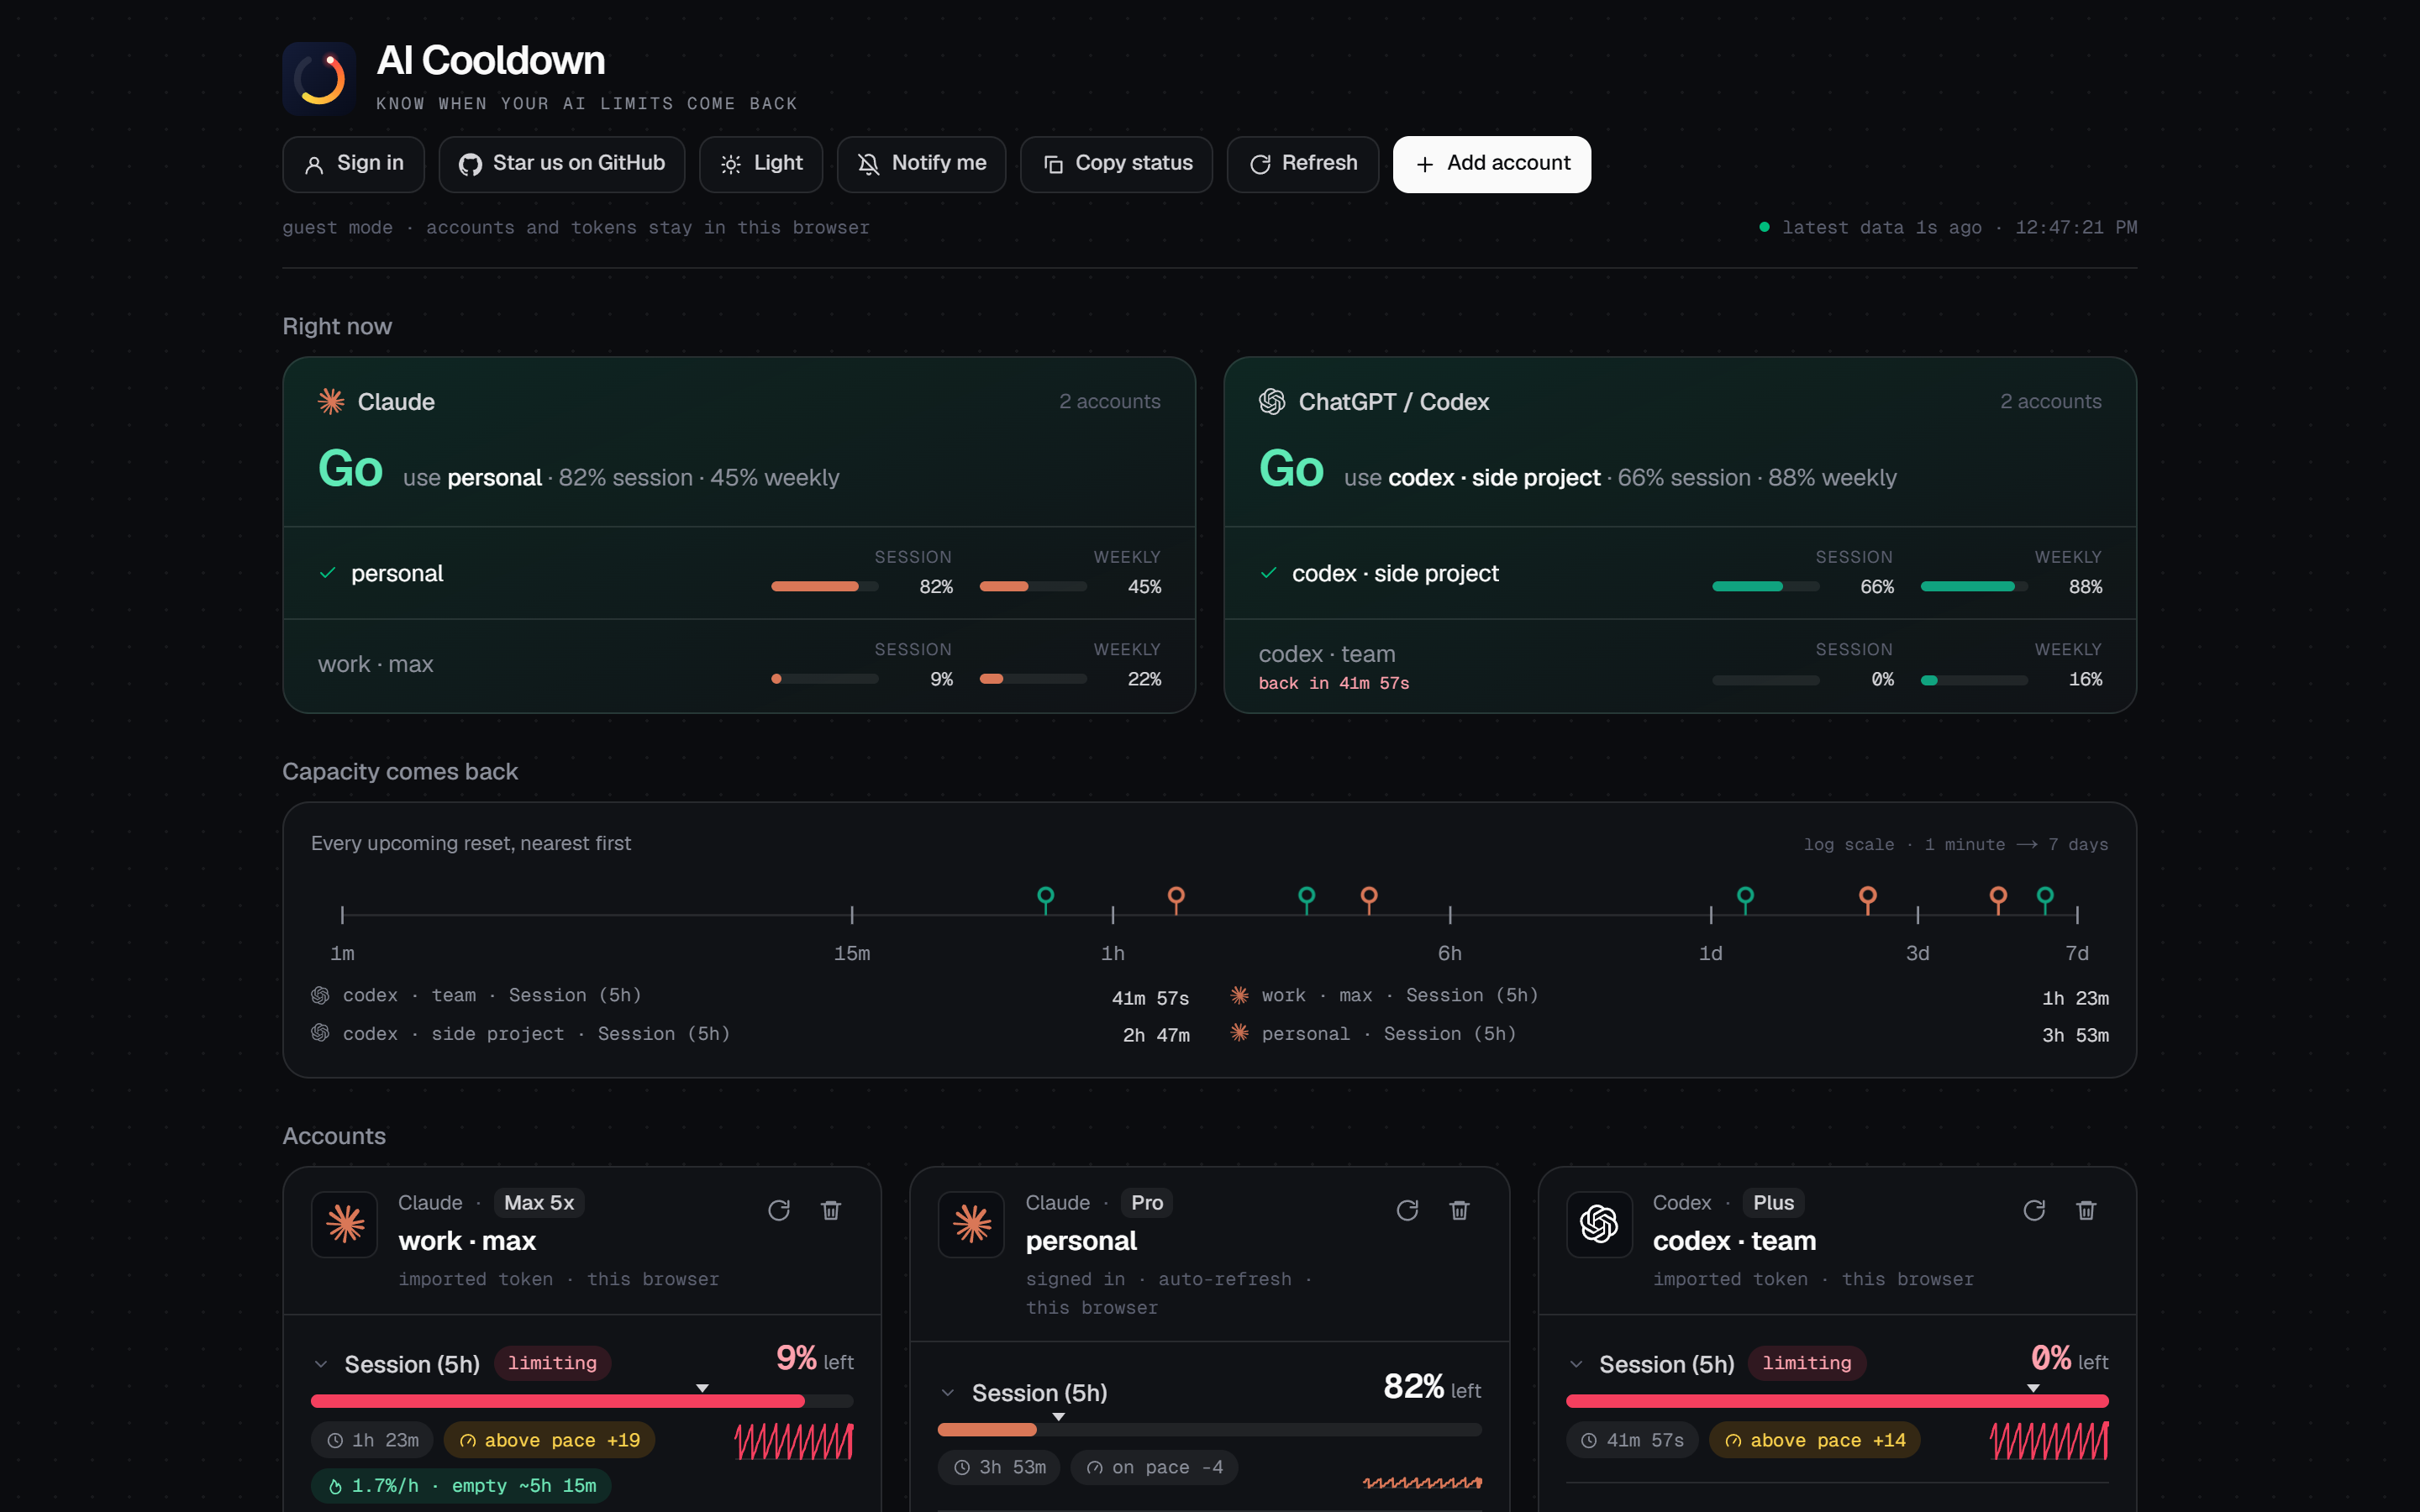Image resolution: width=2420 pixels, height=1512 pixels.
Task: Click the Claude icon beside personal reset entry
Action: coord(1239,1032)
